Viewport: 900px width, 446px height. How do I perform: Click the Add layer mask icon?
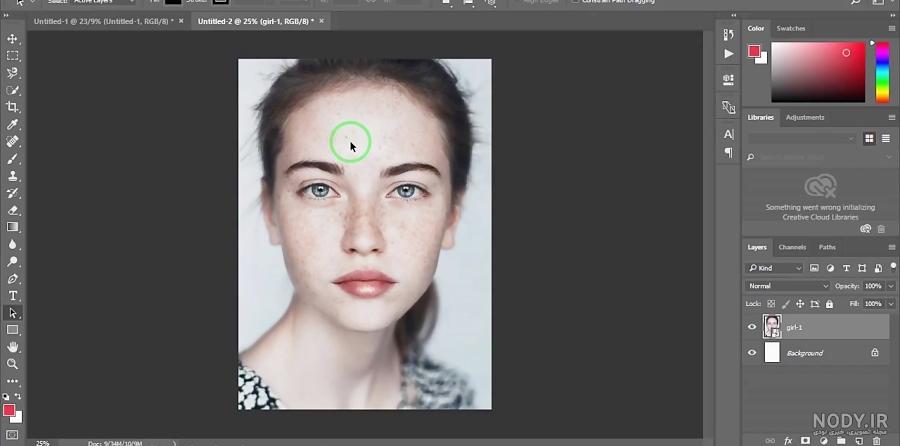(805, 441)
